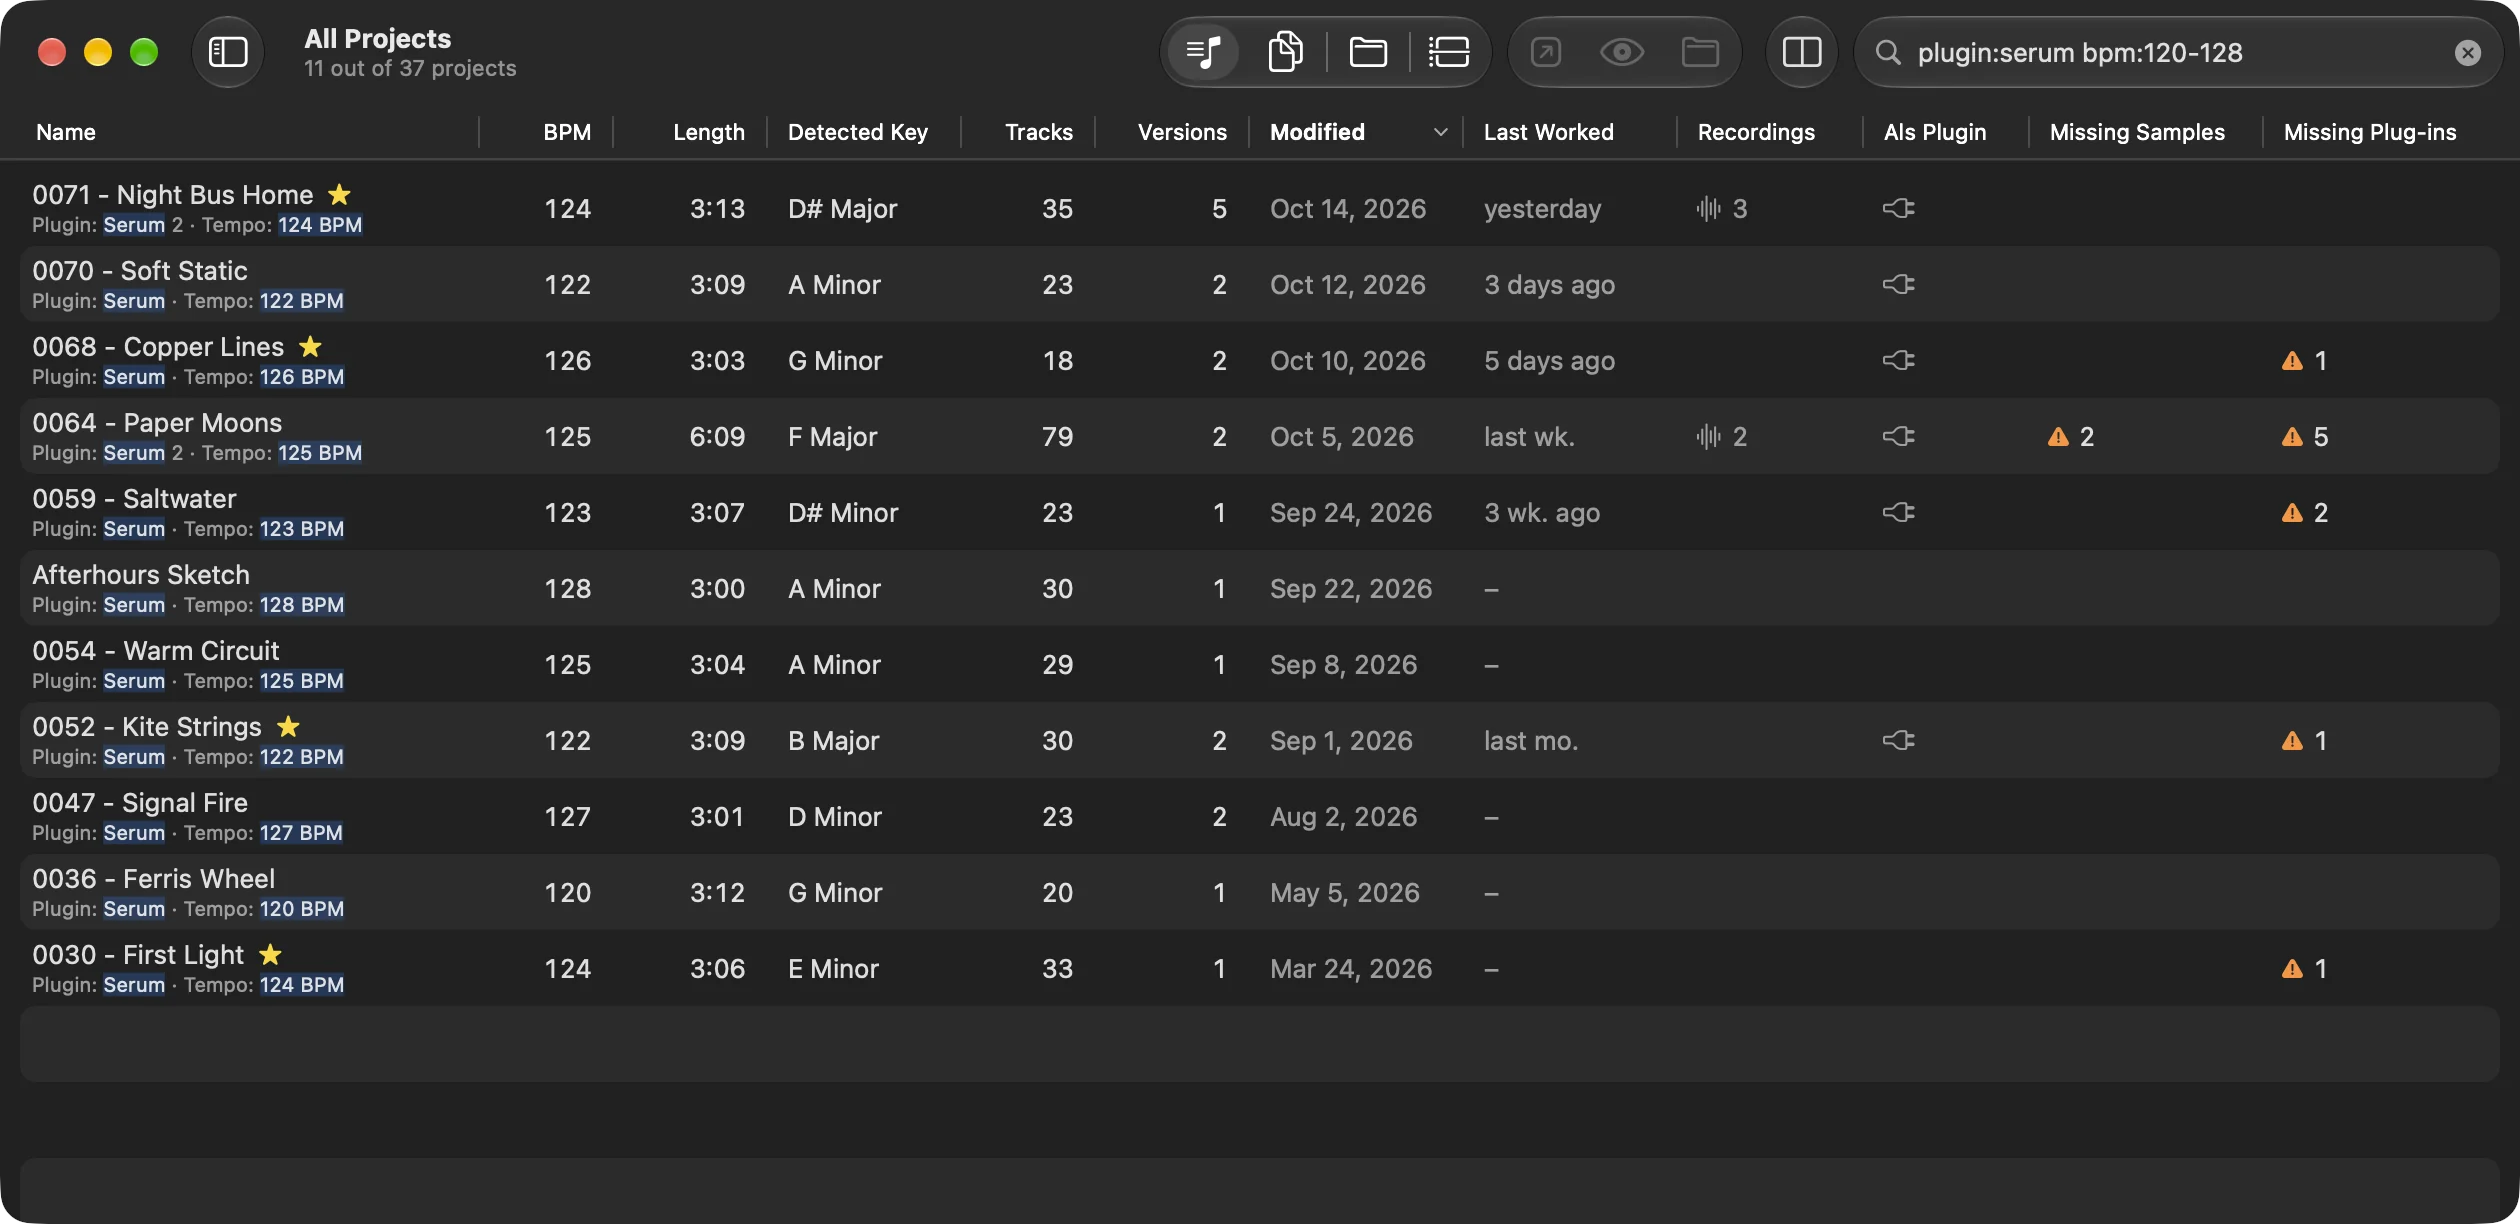This screenshot has height=1224, width=2520.
Task: Sort by the Tracks column header
Action: pyautogui.click(x=1039, y=132)
